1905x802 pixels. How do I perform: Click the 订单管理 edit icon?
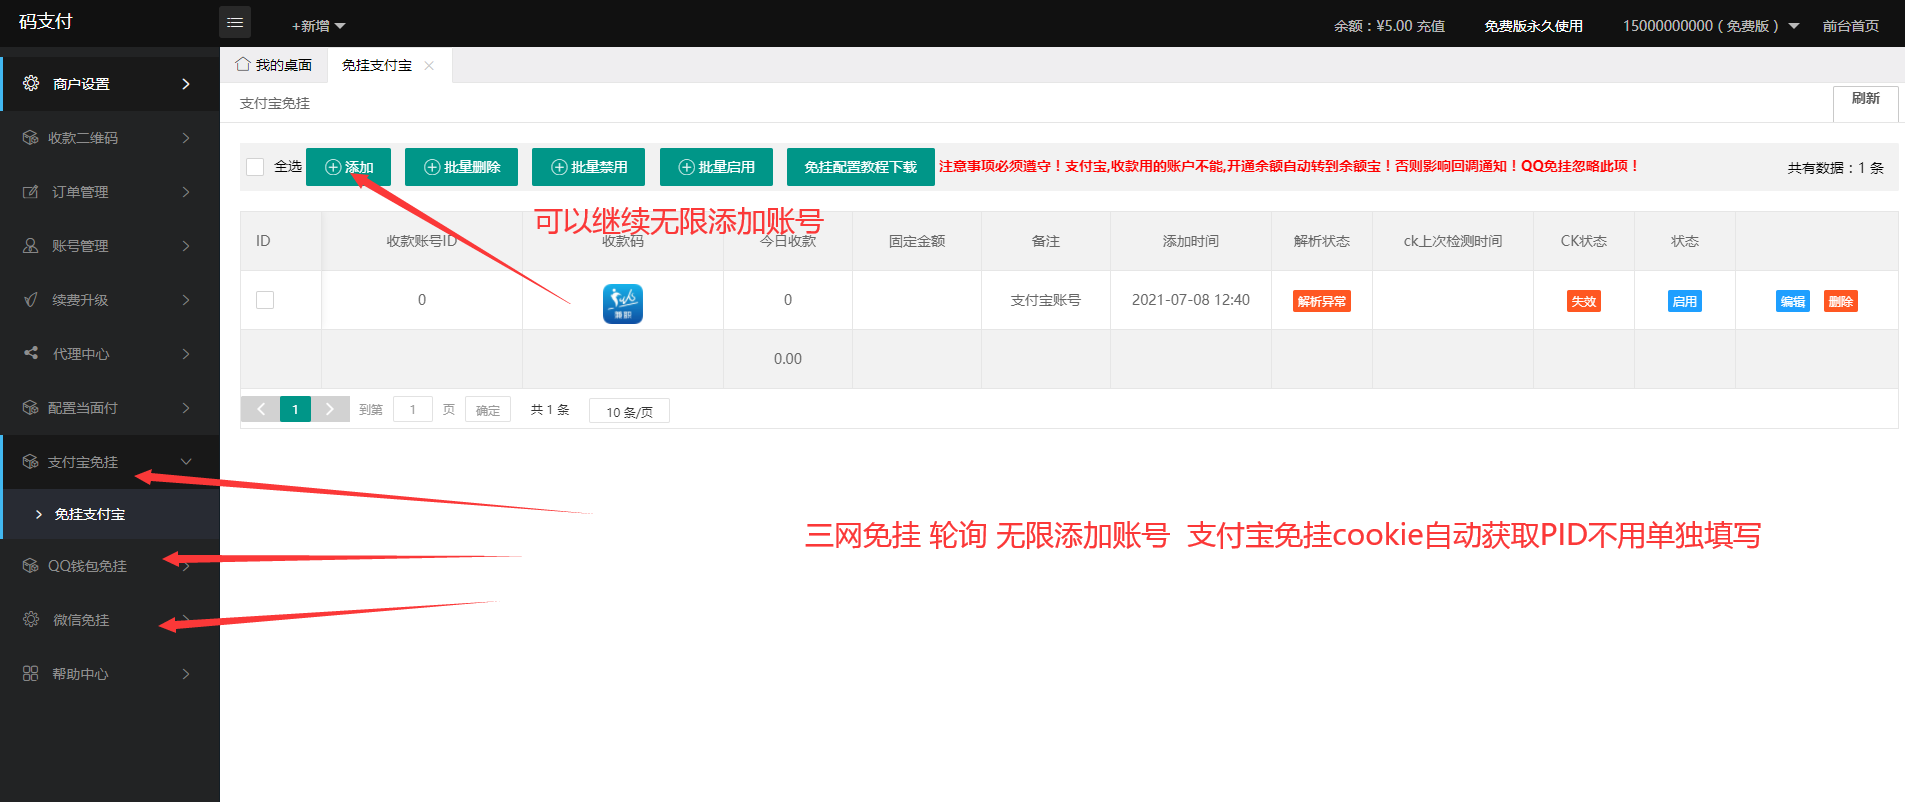click(x=31, y=192)
